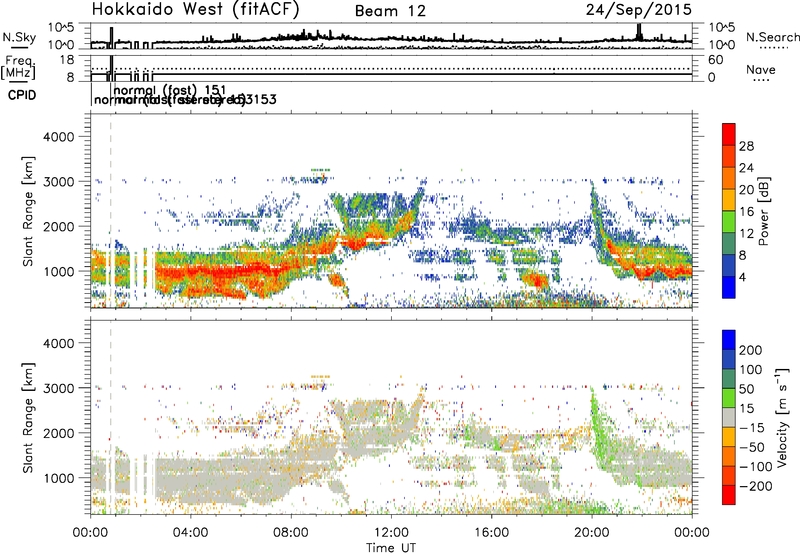
Task: Click the '12:00' time axis label
Action: tap(391, 533)
